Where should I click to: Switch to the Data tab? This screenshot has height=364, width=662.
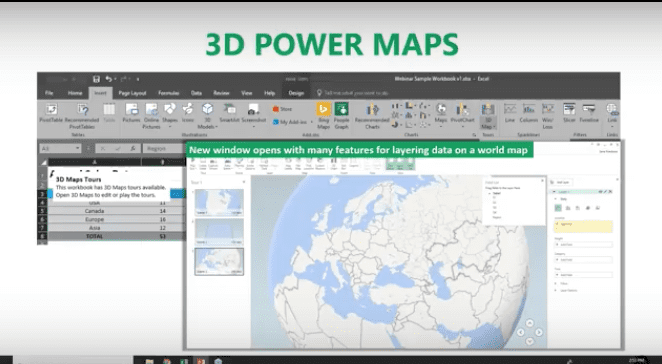click(x=196, y=93)
